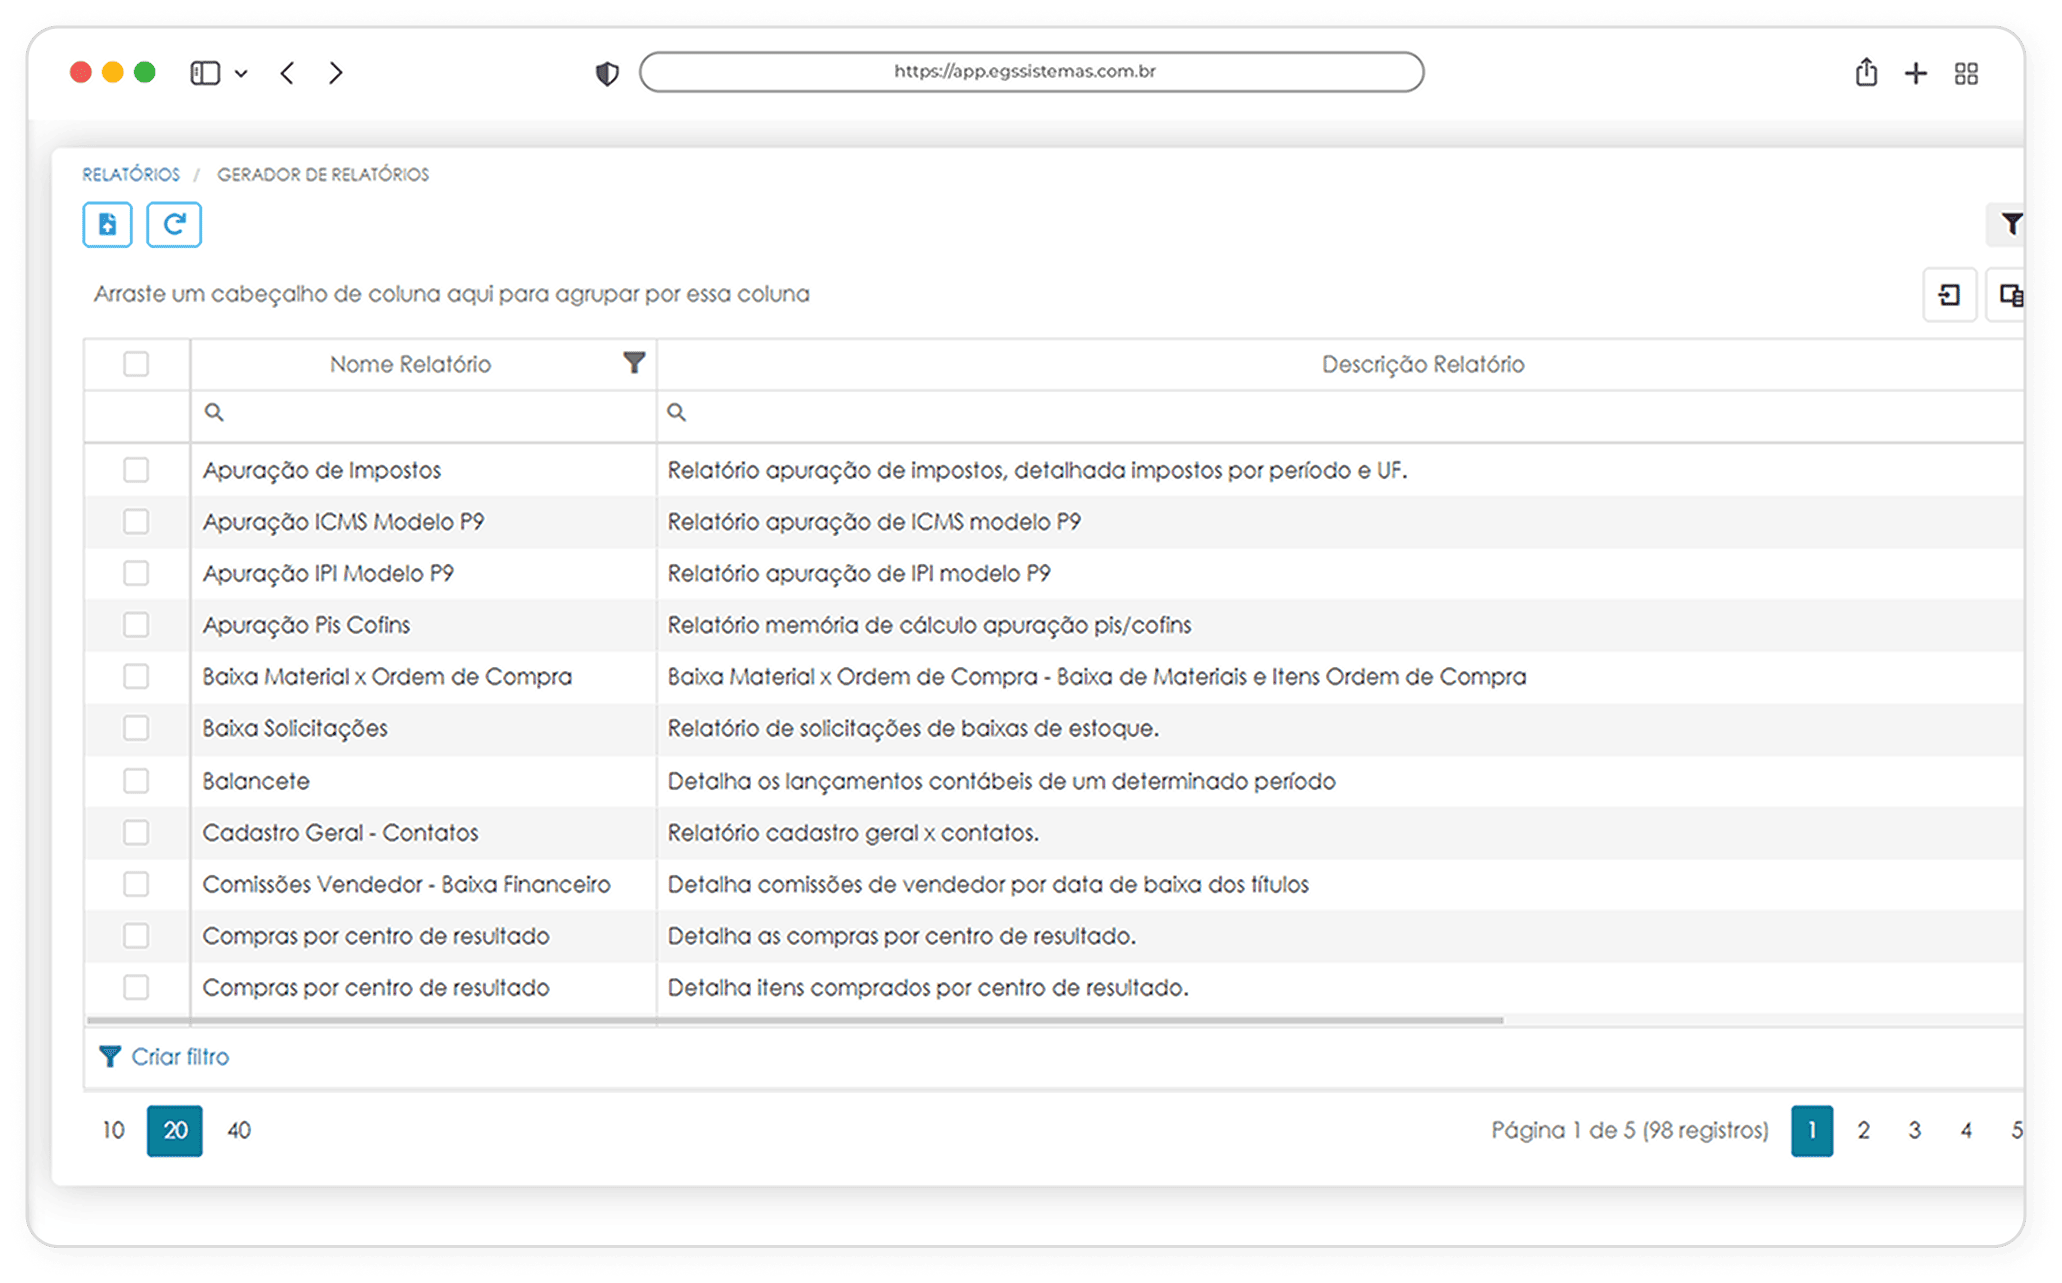Screen dimensions: 2062x1283
Task: Click the Página 1 de 5 page info
Action: (x=1630, y=1130)
